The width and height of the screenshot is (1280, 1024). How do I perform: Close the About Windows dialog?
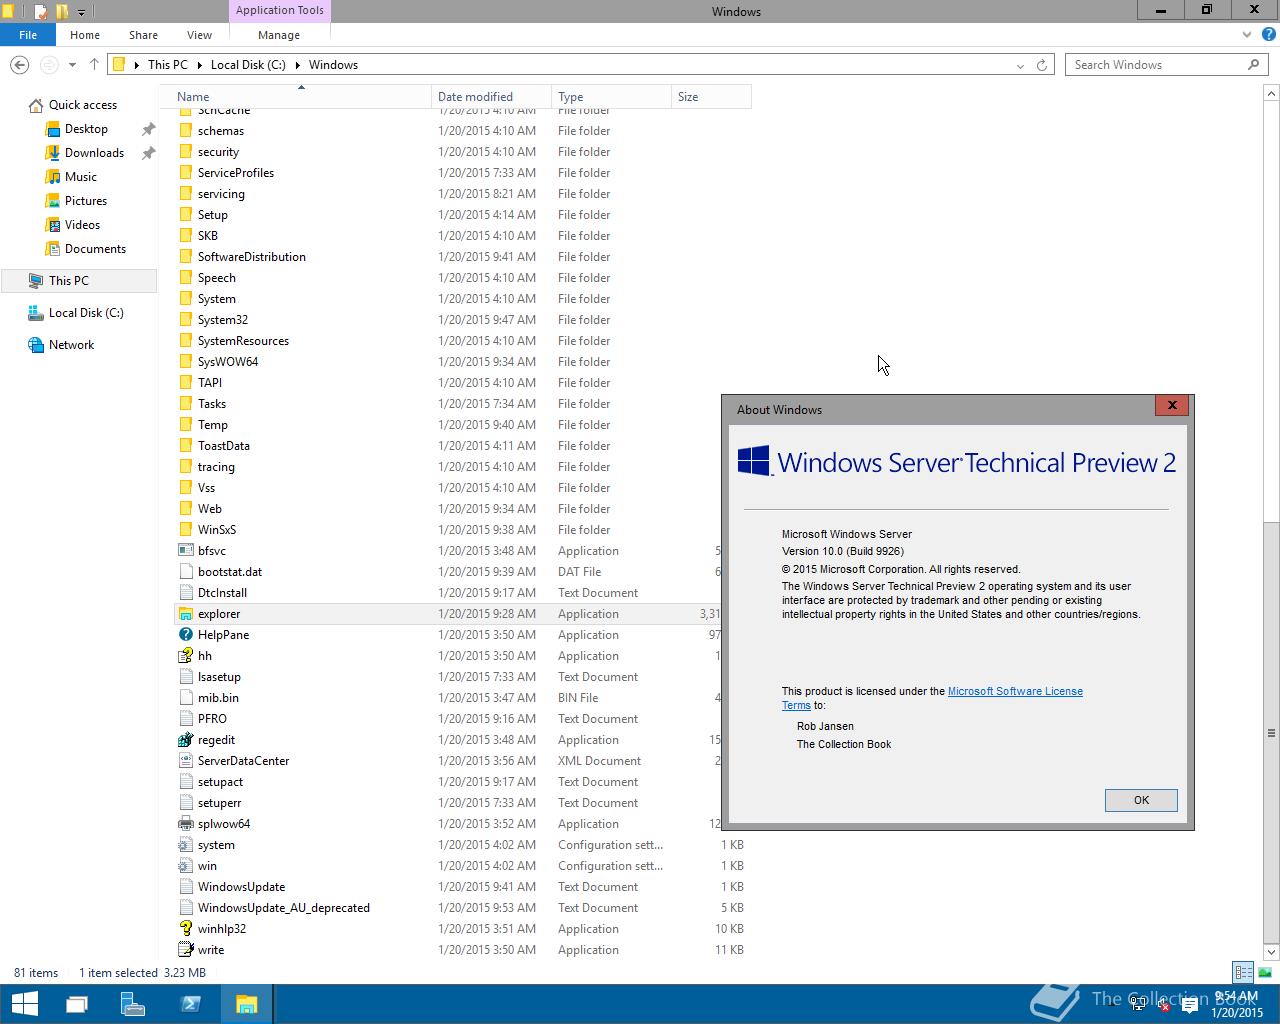coord(1172,405)
